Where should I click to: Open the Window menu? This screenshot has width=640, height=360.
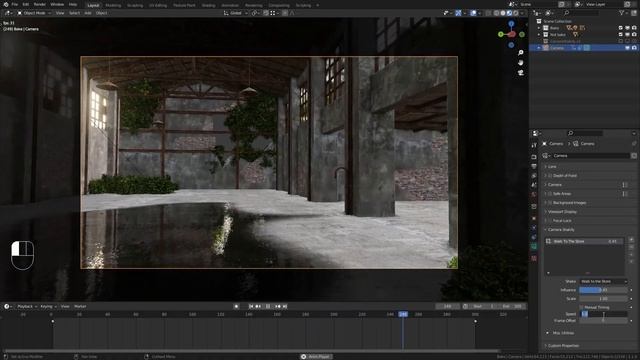pos(57,4)
